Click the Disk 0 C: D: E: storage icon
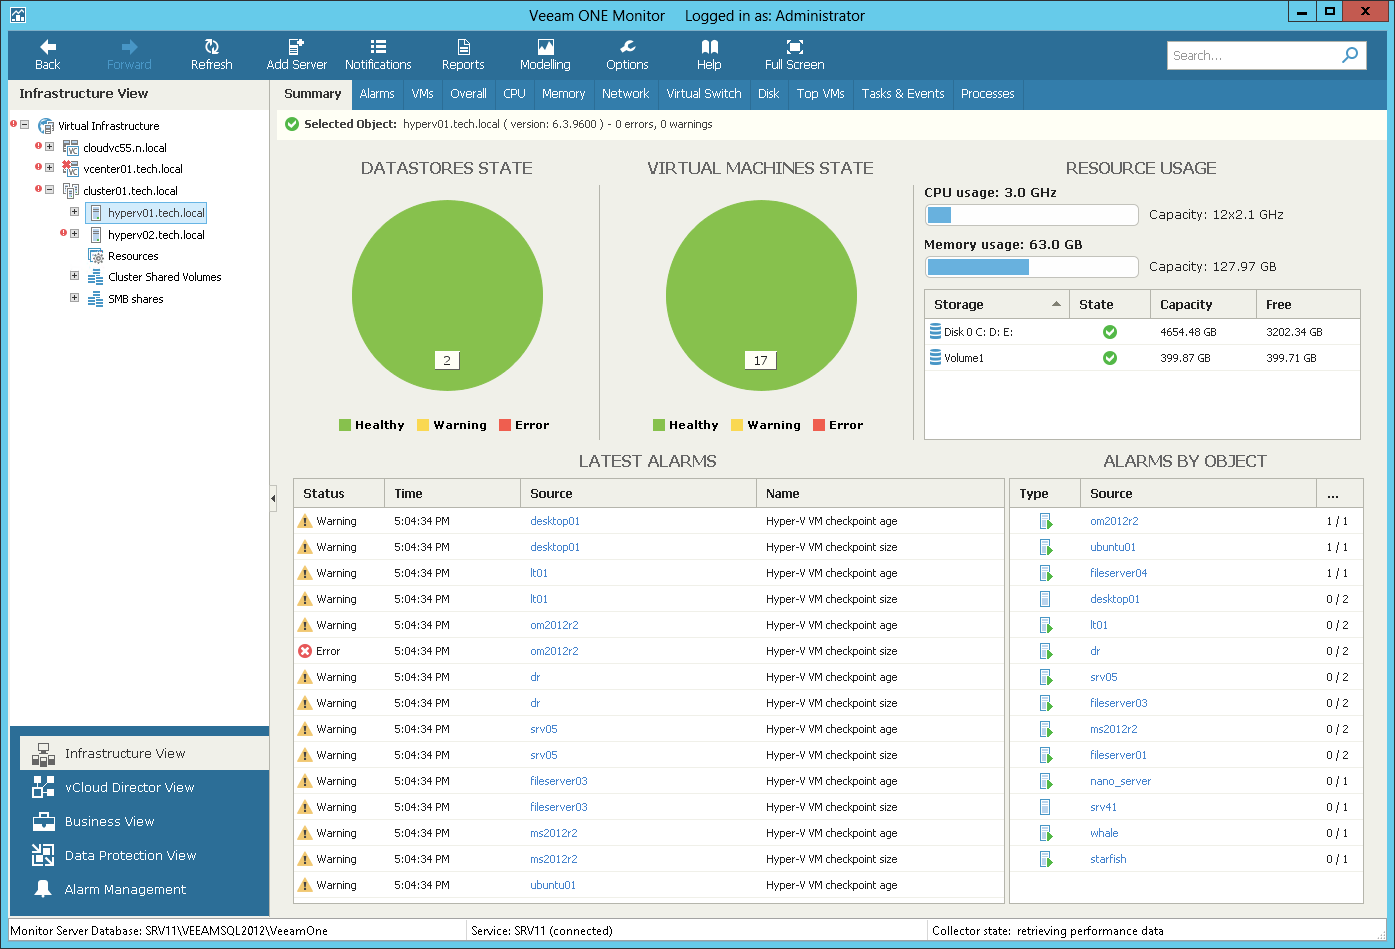The width and height of the screenshot is (1395, 949). coord(935,332)
